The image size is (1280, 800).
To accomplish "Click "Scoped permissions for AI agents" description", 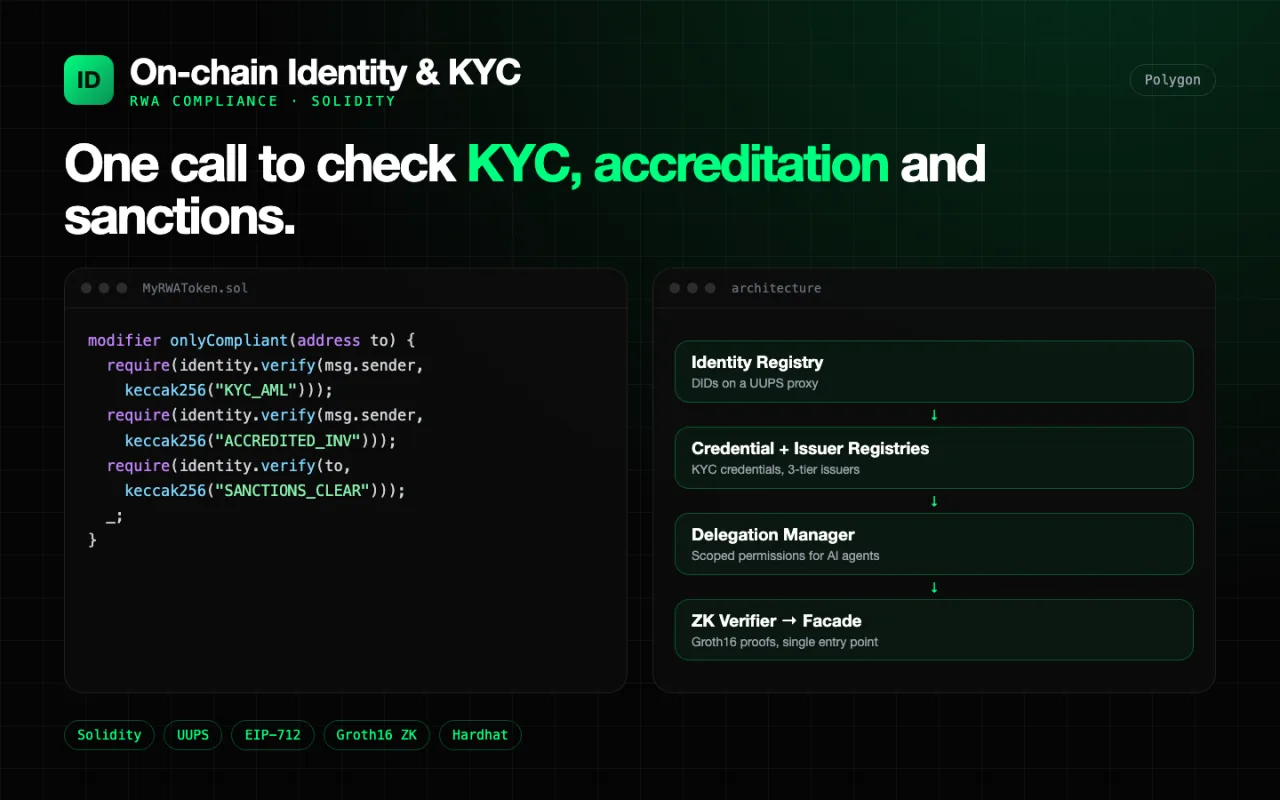I will click(785, 555).
